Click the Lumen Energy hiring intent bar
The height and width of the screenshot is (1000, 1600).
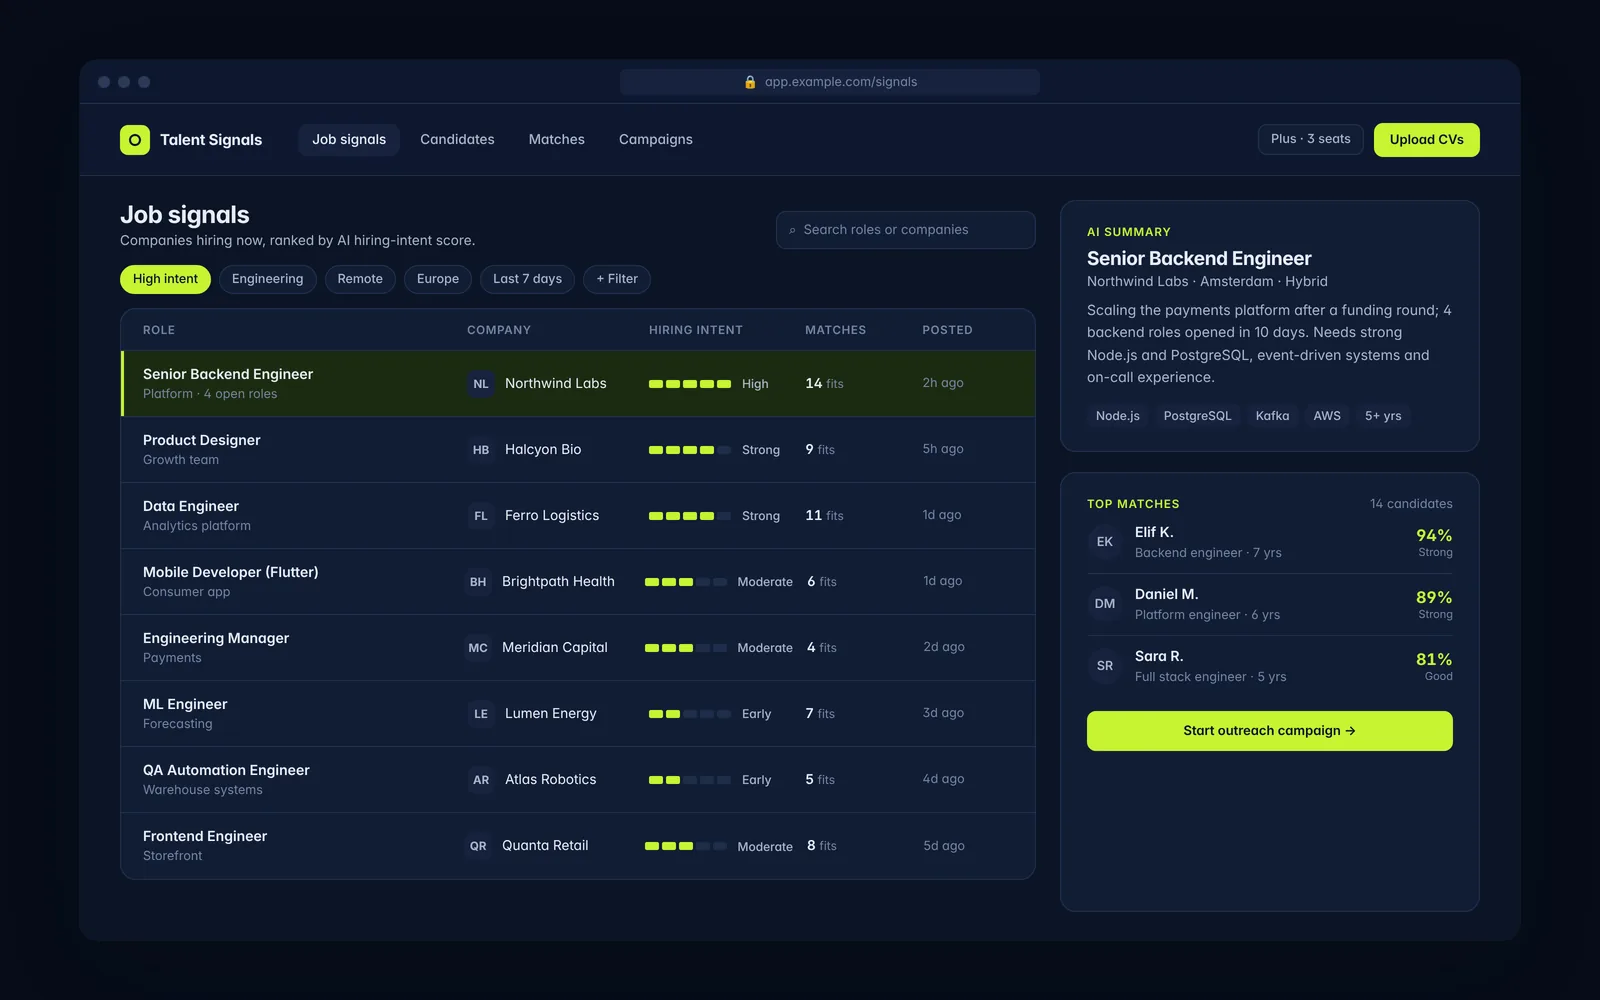pos(690,714)
